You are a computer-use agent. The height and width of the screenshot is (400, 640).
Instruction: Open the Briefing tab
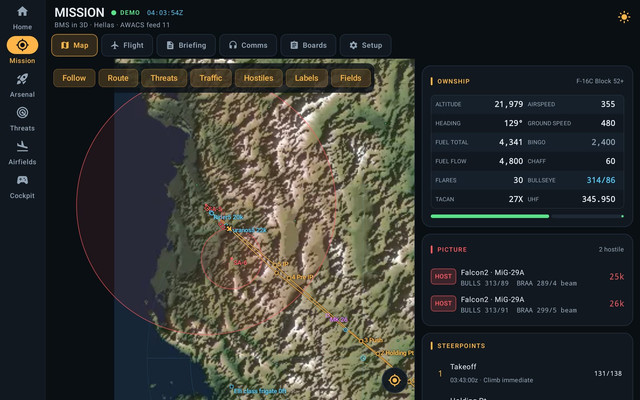[x=186, y=45]
